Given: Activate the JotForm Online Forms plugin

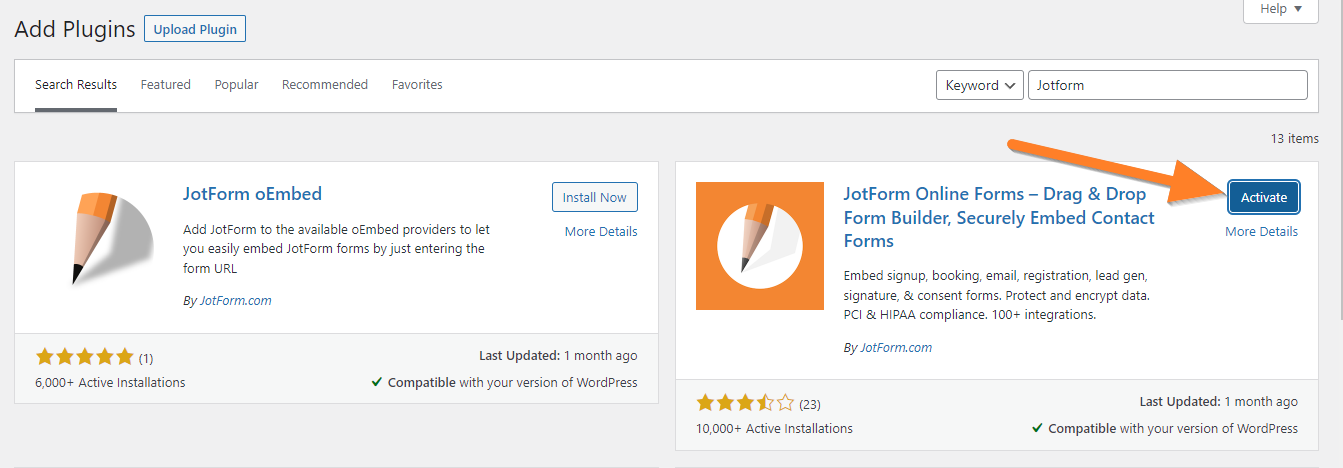Looking at the screenshot, I should tap(1264, 197).
